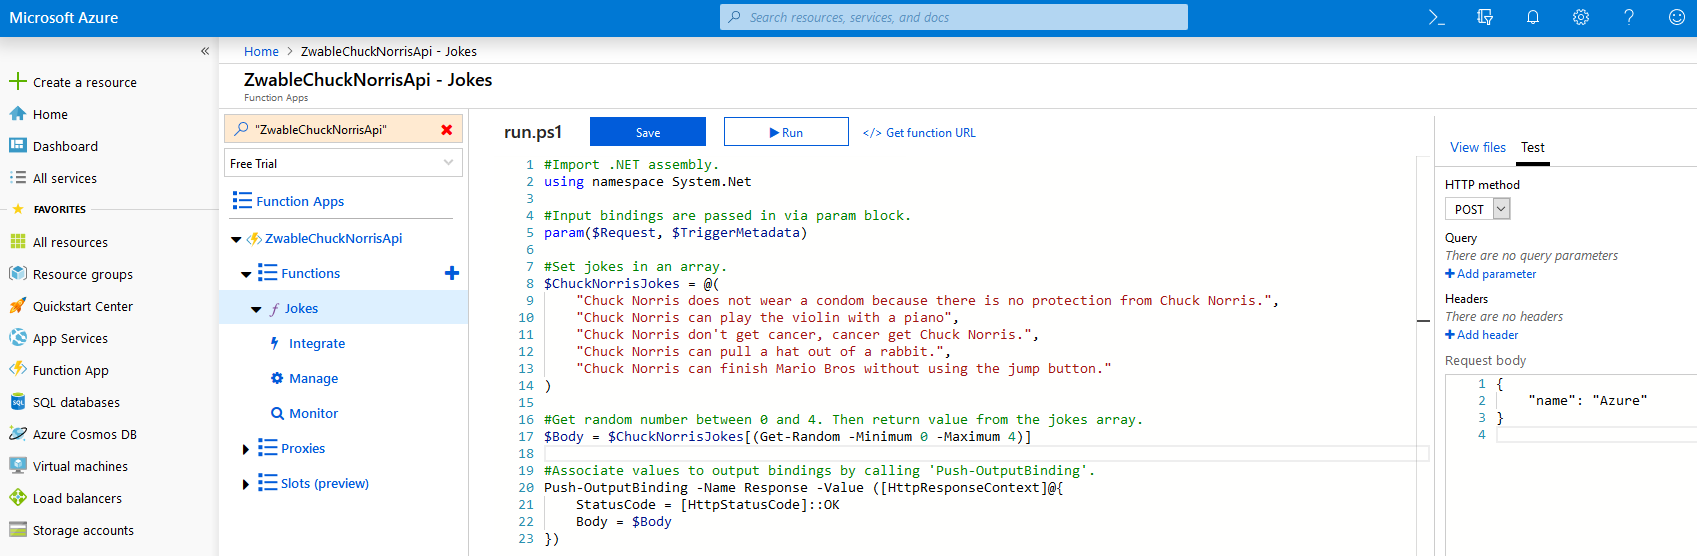Open the HTTP method POST dropdown
Screen dimensions: 1697x556
[x=1478, y=209]
